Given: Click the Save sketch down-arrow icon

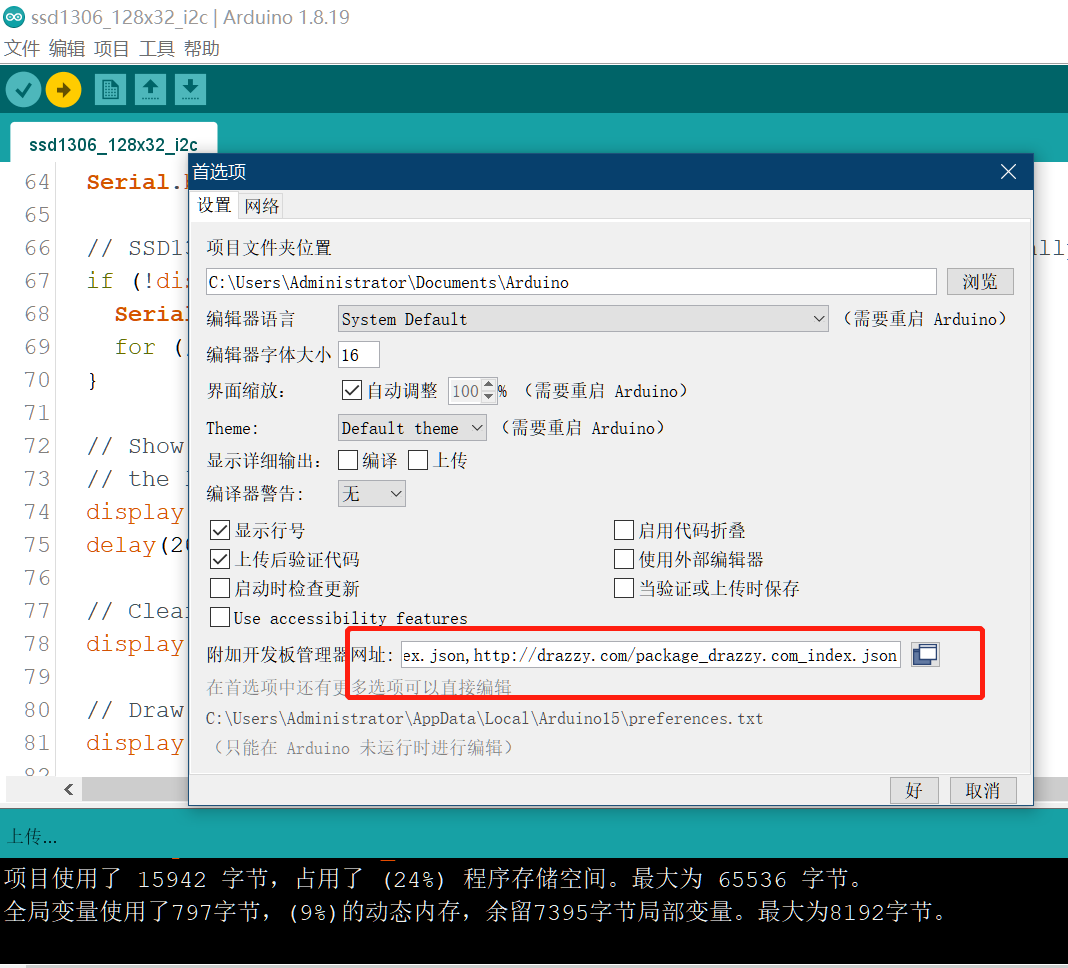Looking at the screenshot, I should (191, 90).
